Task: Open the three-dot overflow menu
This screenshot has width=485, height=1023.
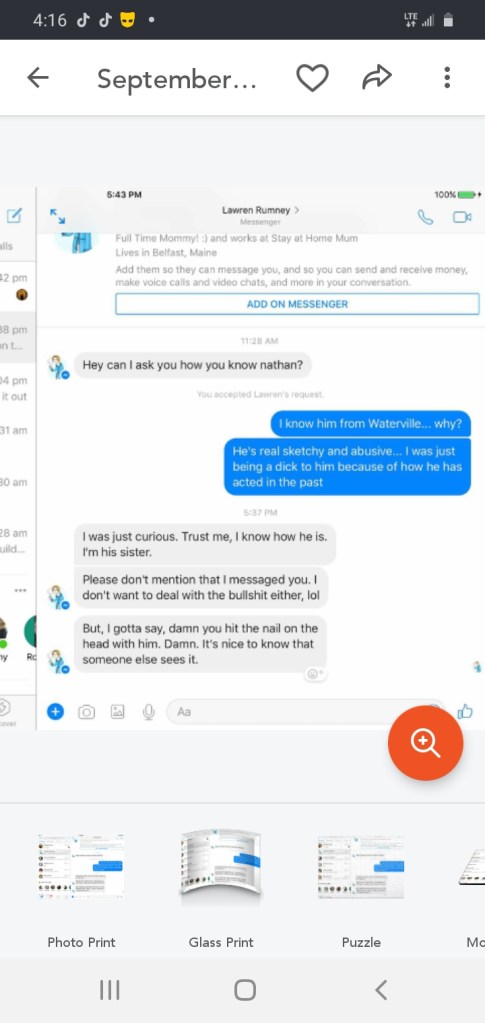Action: [x=447, y=78]
